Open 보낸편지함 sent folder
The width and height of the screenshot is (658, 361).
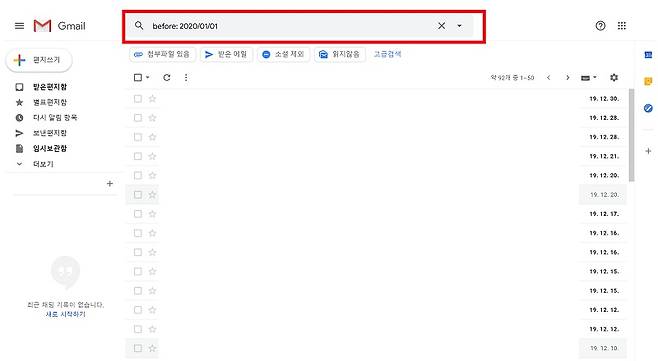pyautogui.click(x=50, y=133)
